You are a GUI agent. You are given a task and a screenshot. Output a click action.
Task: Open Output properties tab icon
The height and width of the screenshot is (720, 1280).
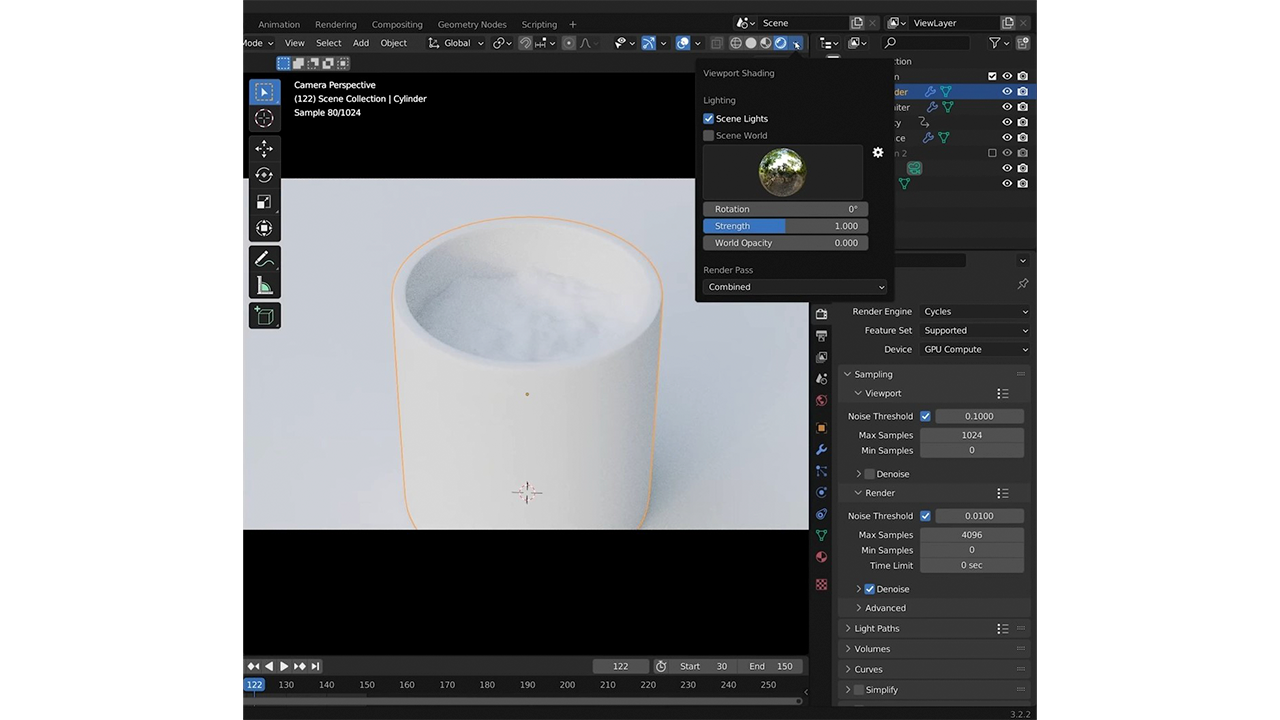(821, 336)
